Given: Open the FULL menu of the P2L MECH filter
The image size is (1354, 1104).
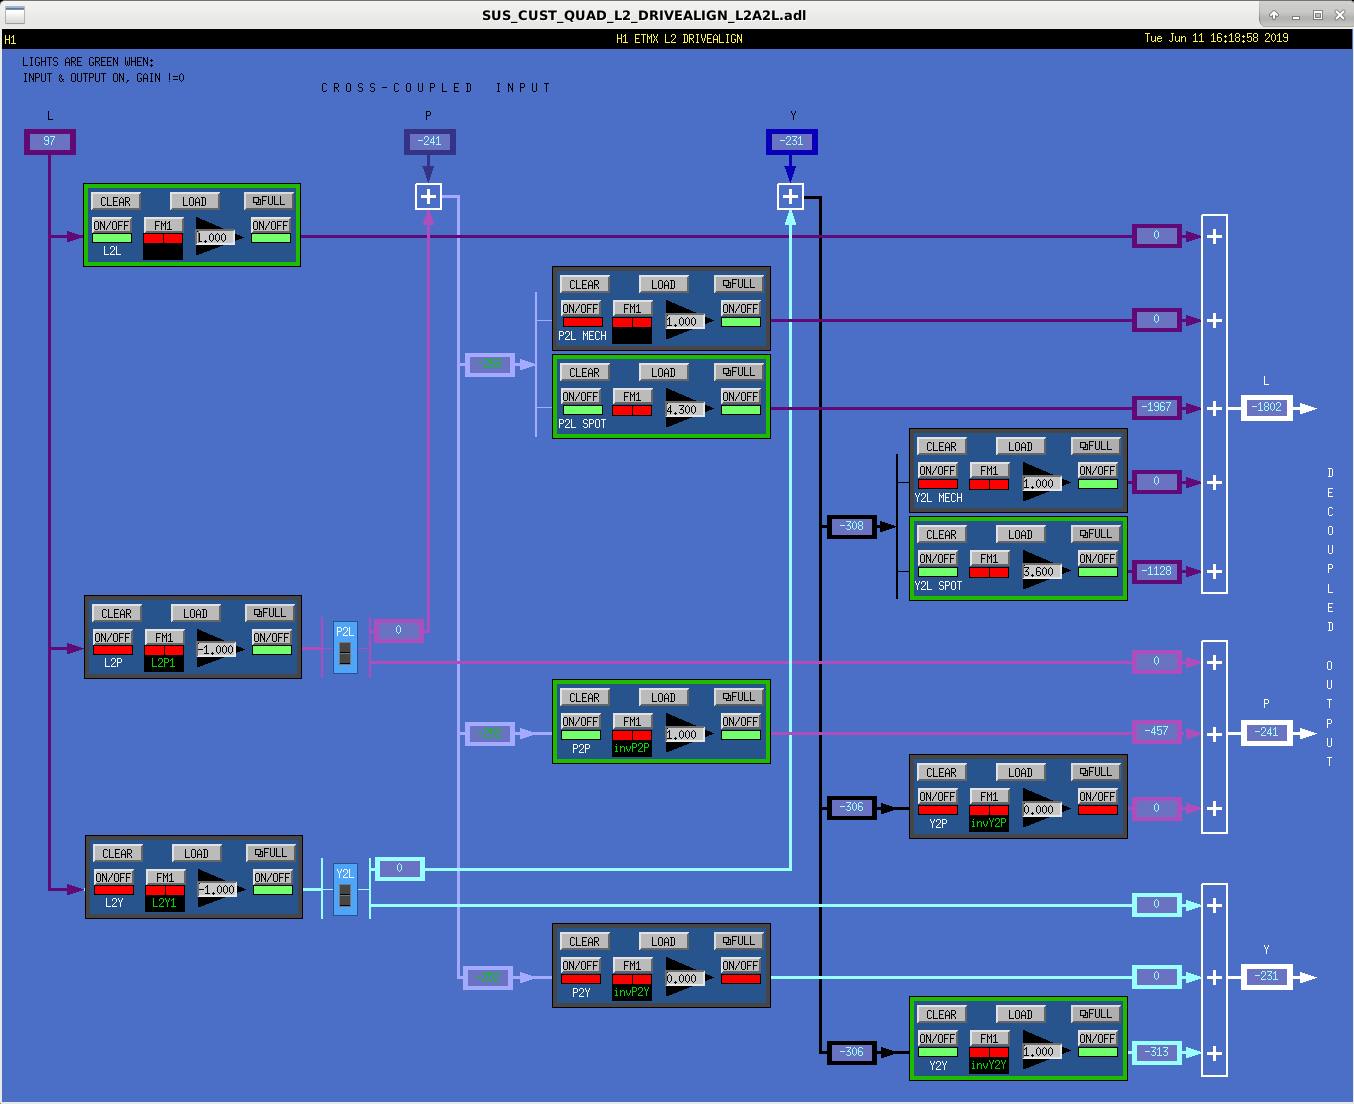Looking at the screenshot, I should (x=739, y=284).
